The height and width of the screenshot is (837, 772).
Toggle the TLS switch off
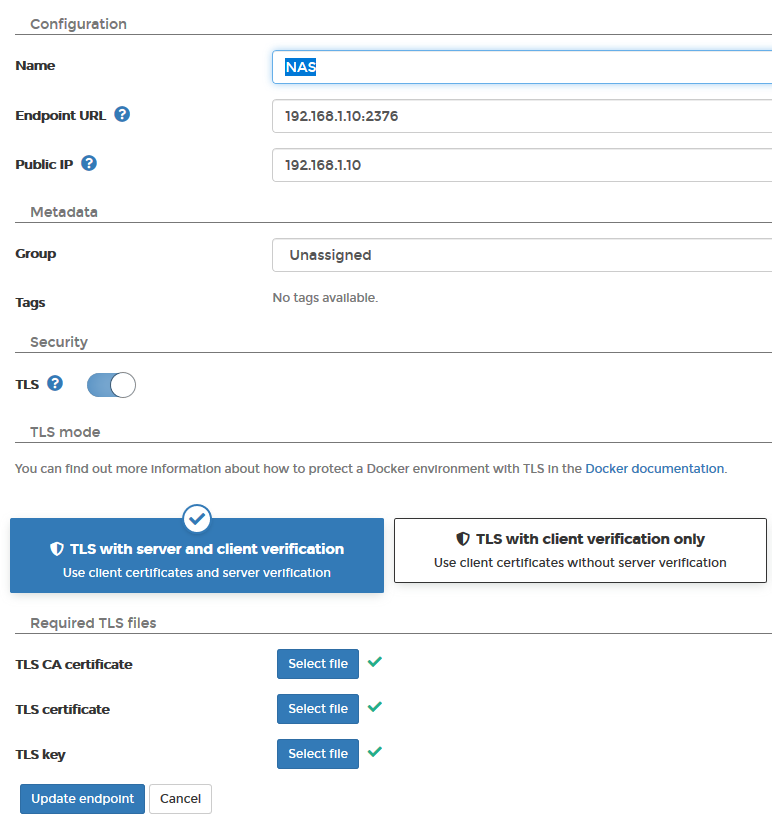point(111,385)
